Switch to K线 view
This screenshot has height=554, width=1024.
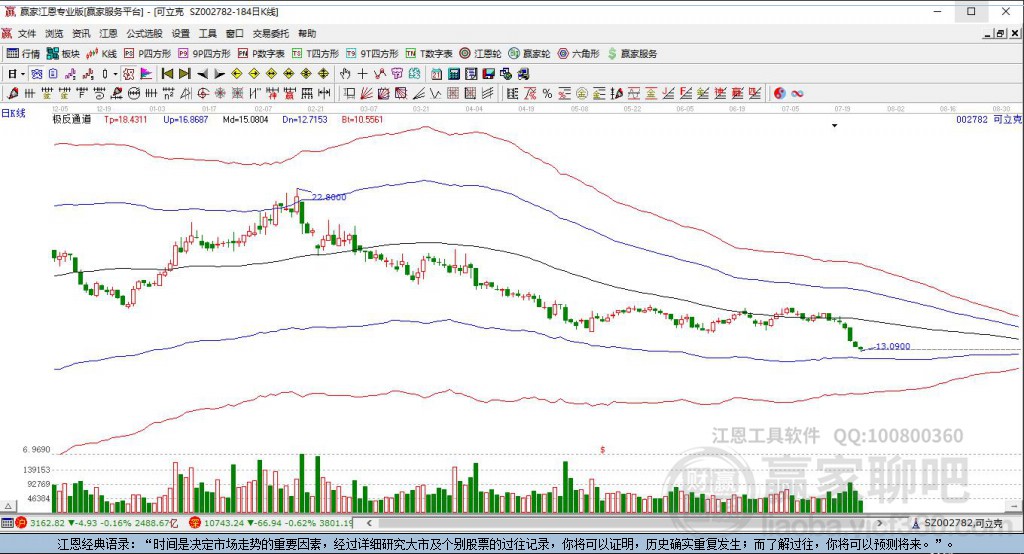(x=102, y=54)
